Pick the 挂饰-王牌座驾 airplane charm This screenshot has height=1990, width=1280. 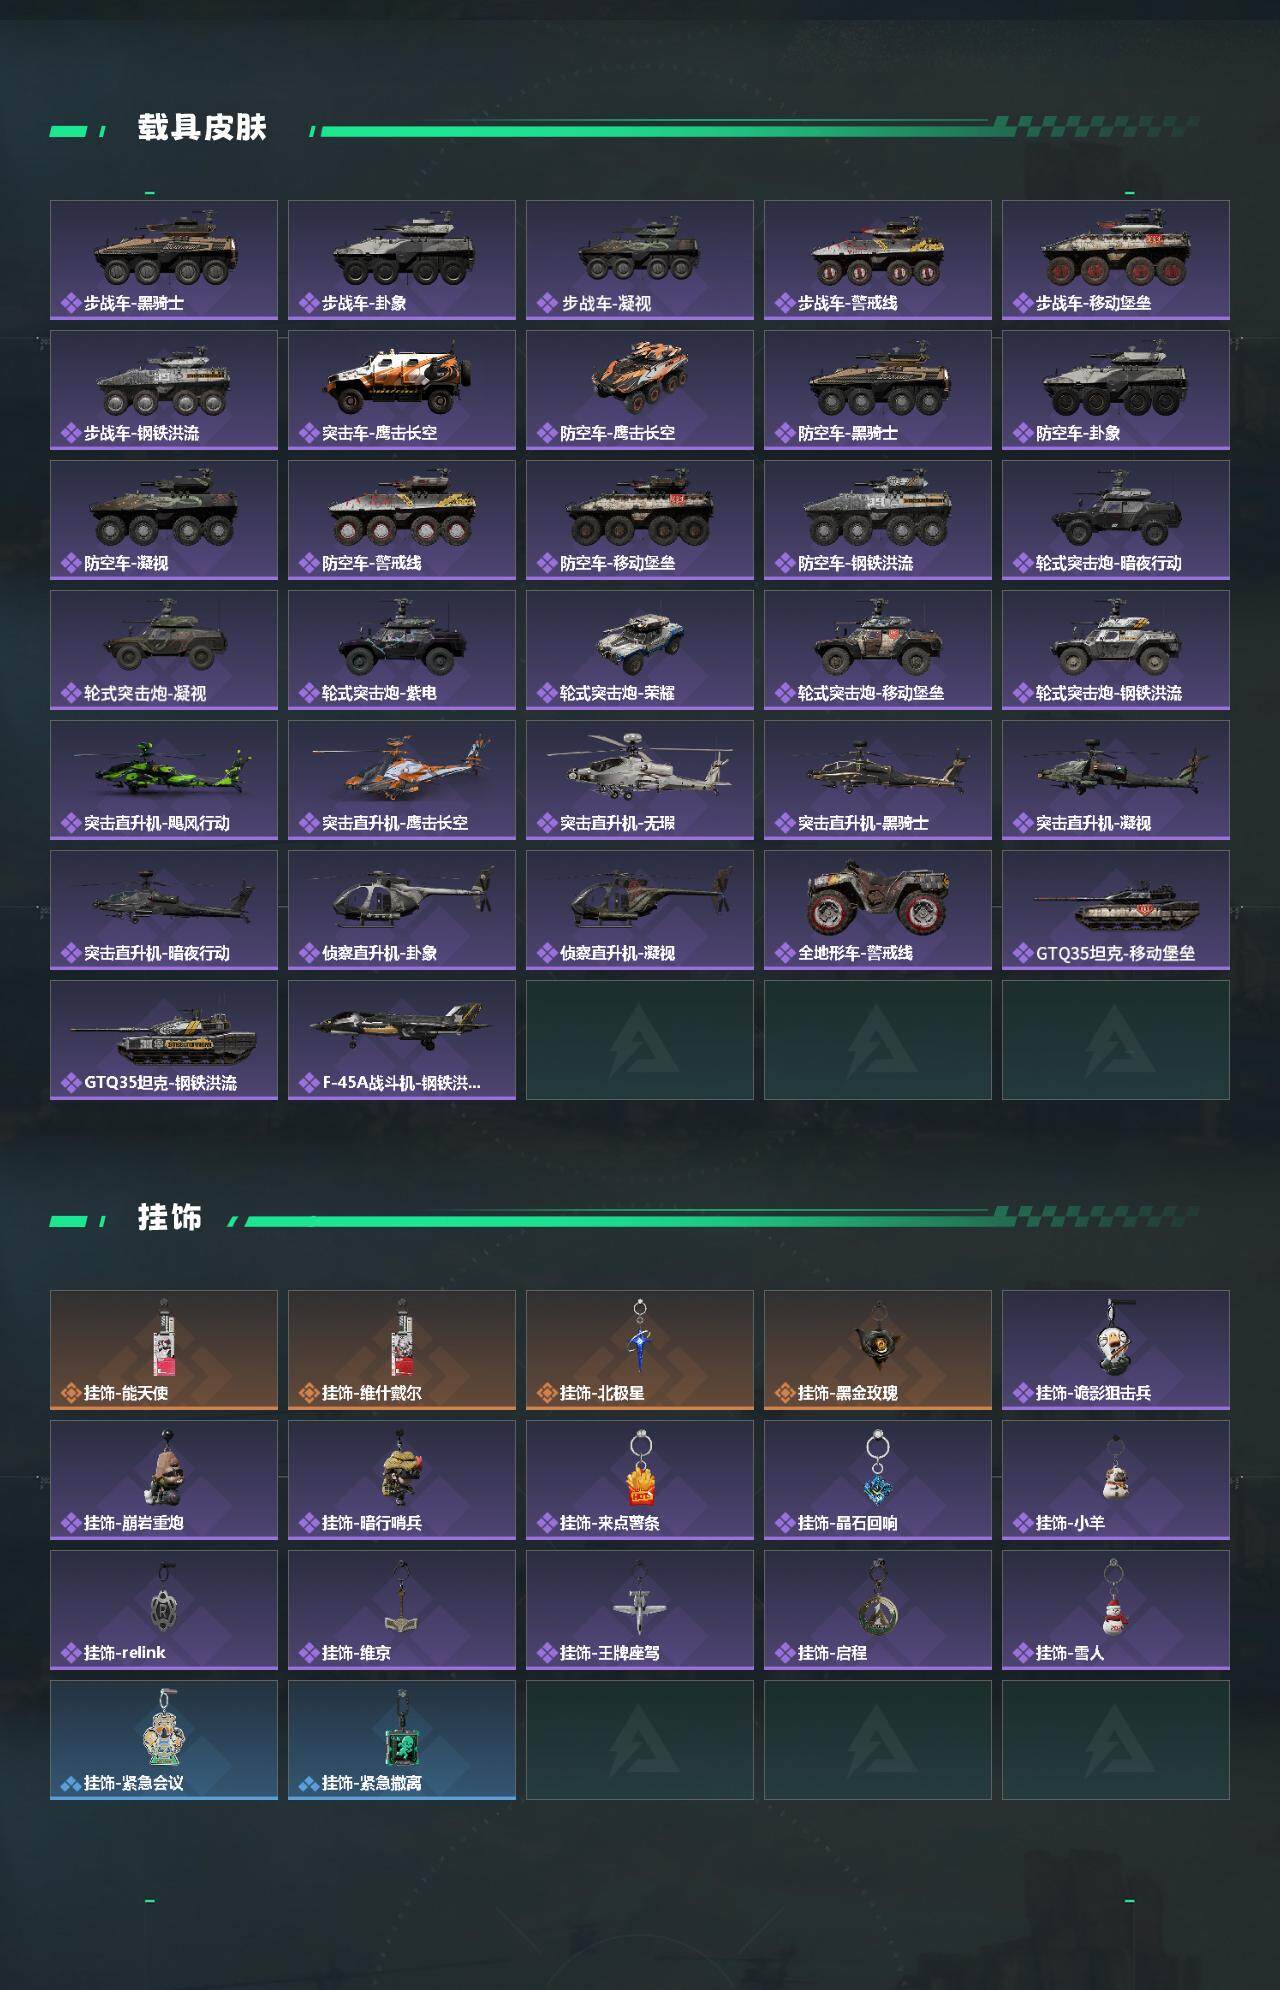click(x=640, y=1610)
